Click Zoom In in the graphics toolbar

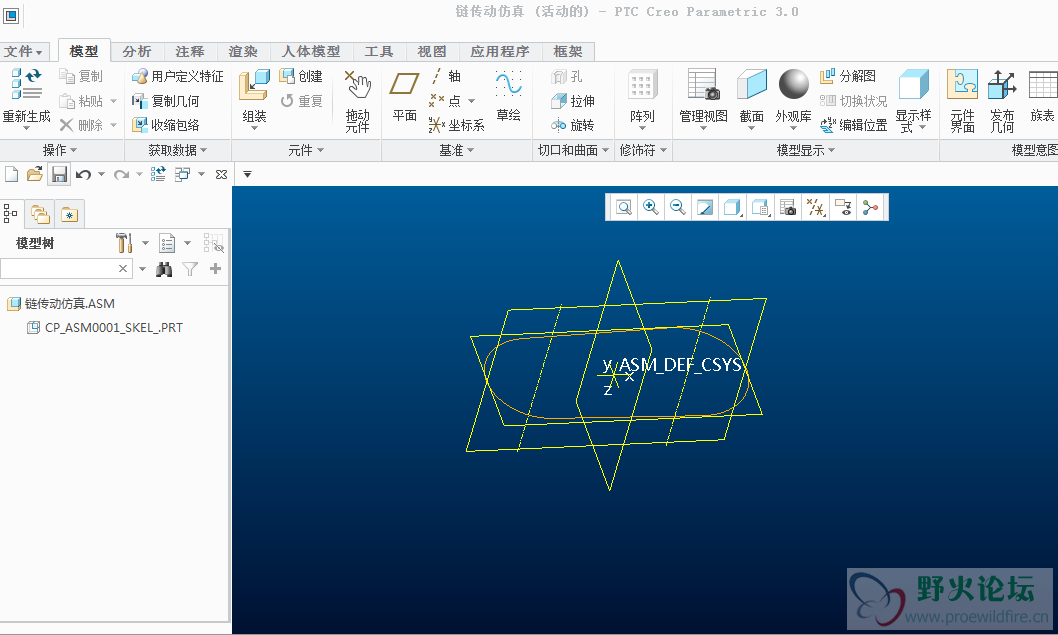(x=650, y=207)
